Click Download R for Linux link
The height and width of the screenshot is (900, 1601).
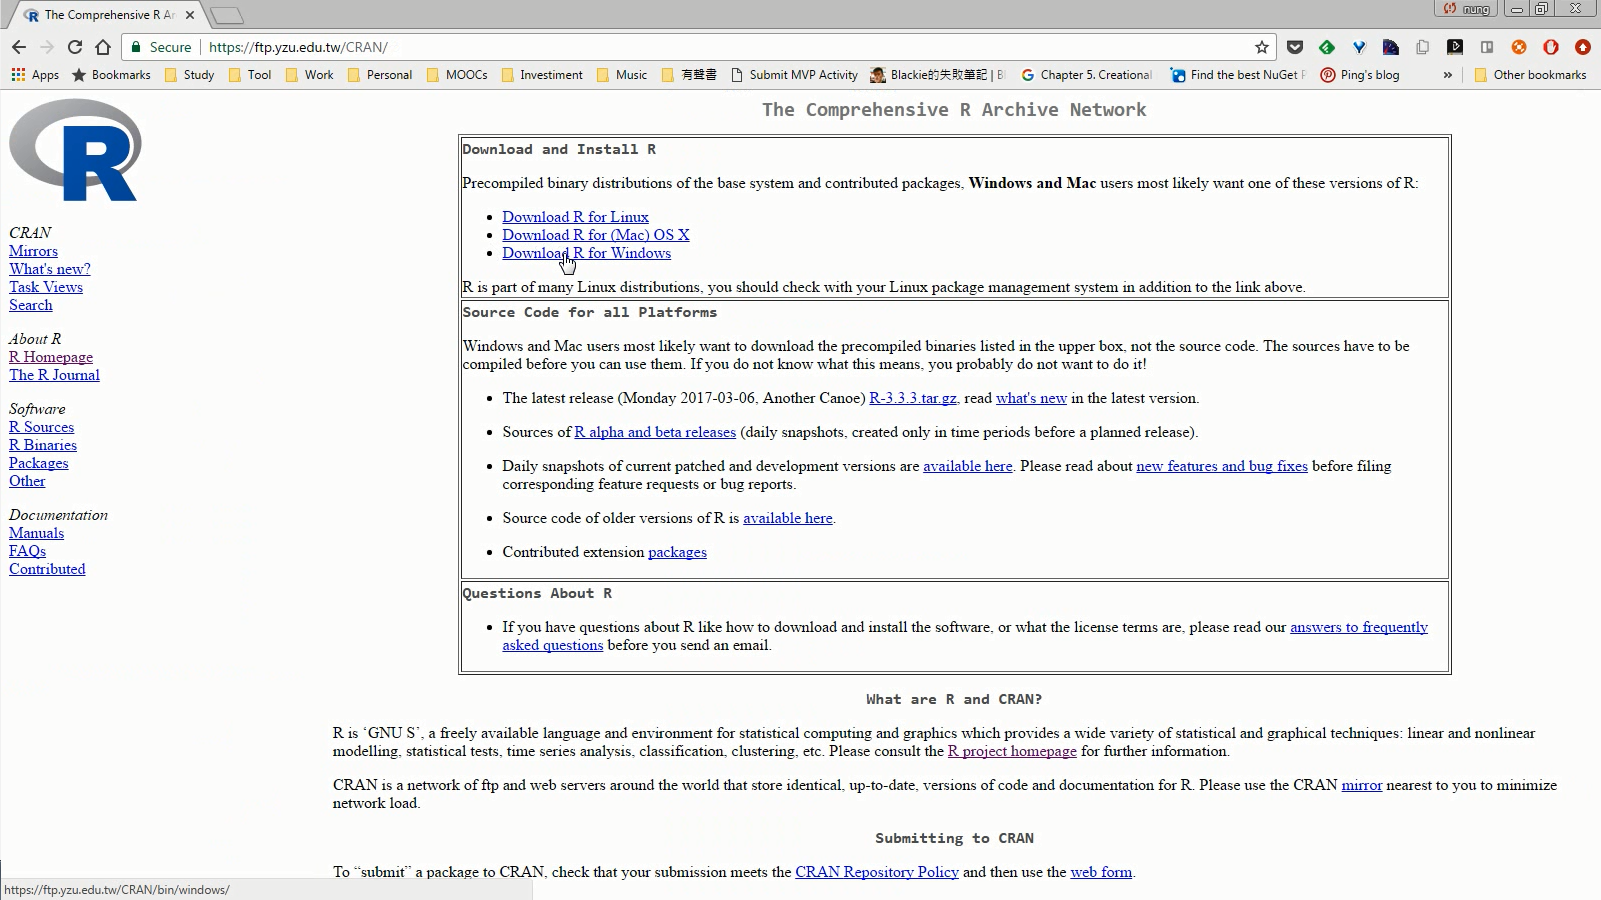[x=575, y=217]
